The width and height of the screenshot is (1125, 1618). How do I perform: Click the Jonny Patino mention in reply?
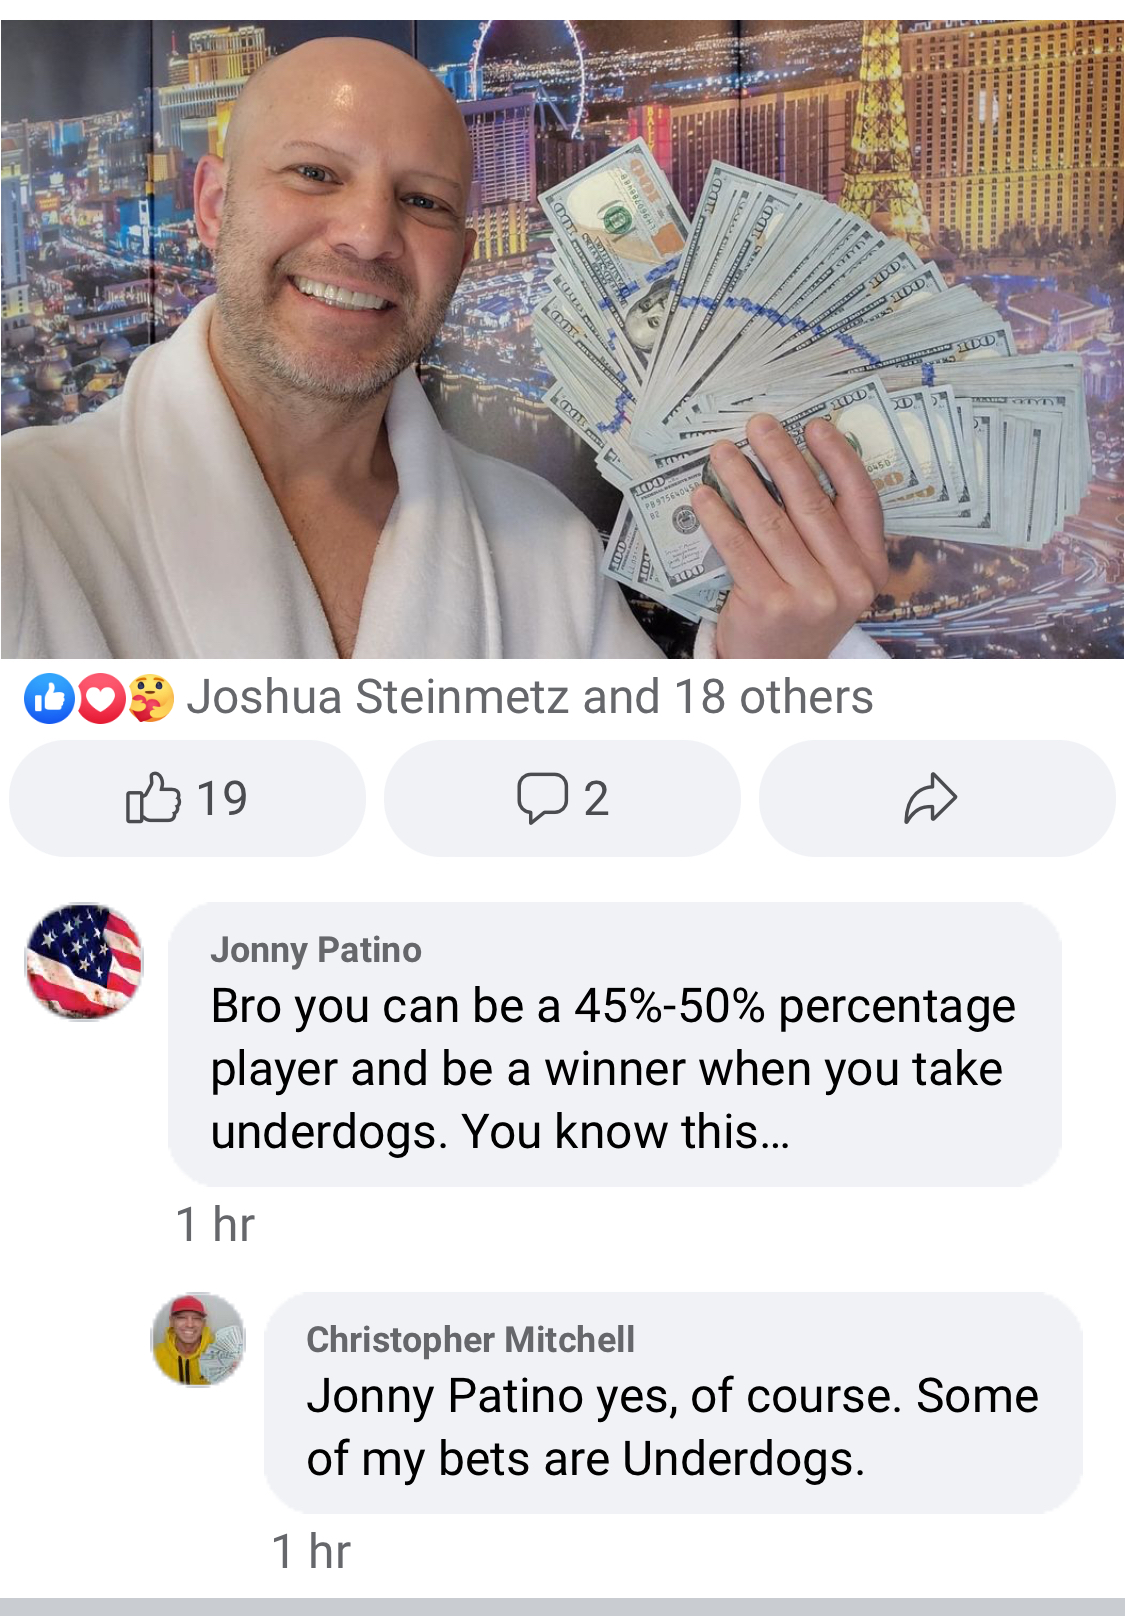(x=445, y=1396)
